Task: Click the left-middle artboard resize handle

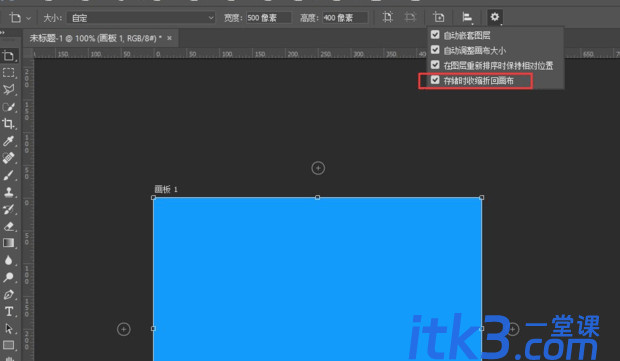Action: click(x=153, y=329)
